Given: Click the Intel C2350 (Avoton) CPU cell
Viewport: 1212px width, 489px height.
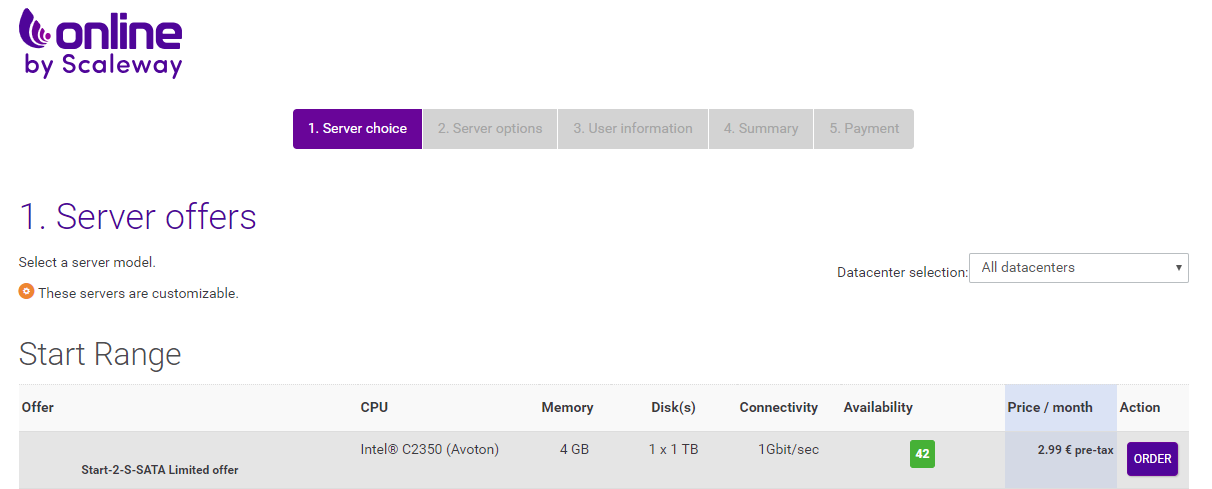Looking at the screenshot, I should pos(429,450).
